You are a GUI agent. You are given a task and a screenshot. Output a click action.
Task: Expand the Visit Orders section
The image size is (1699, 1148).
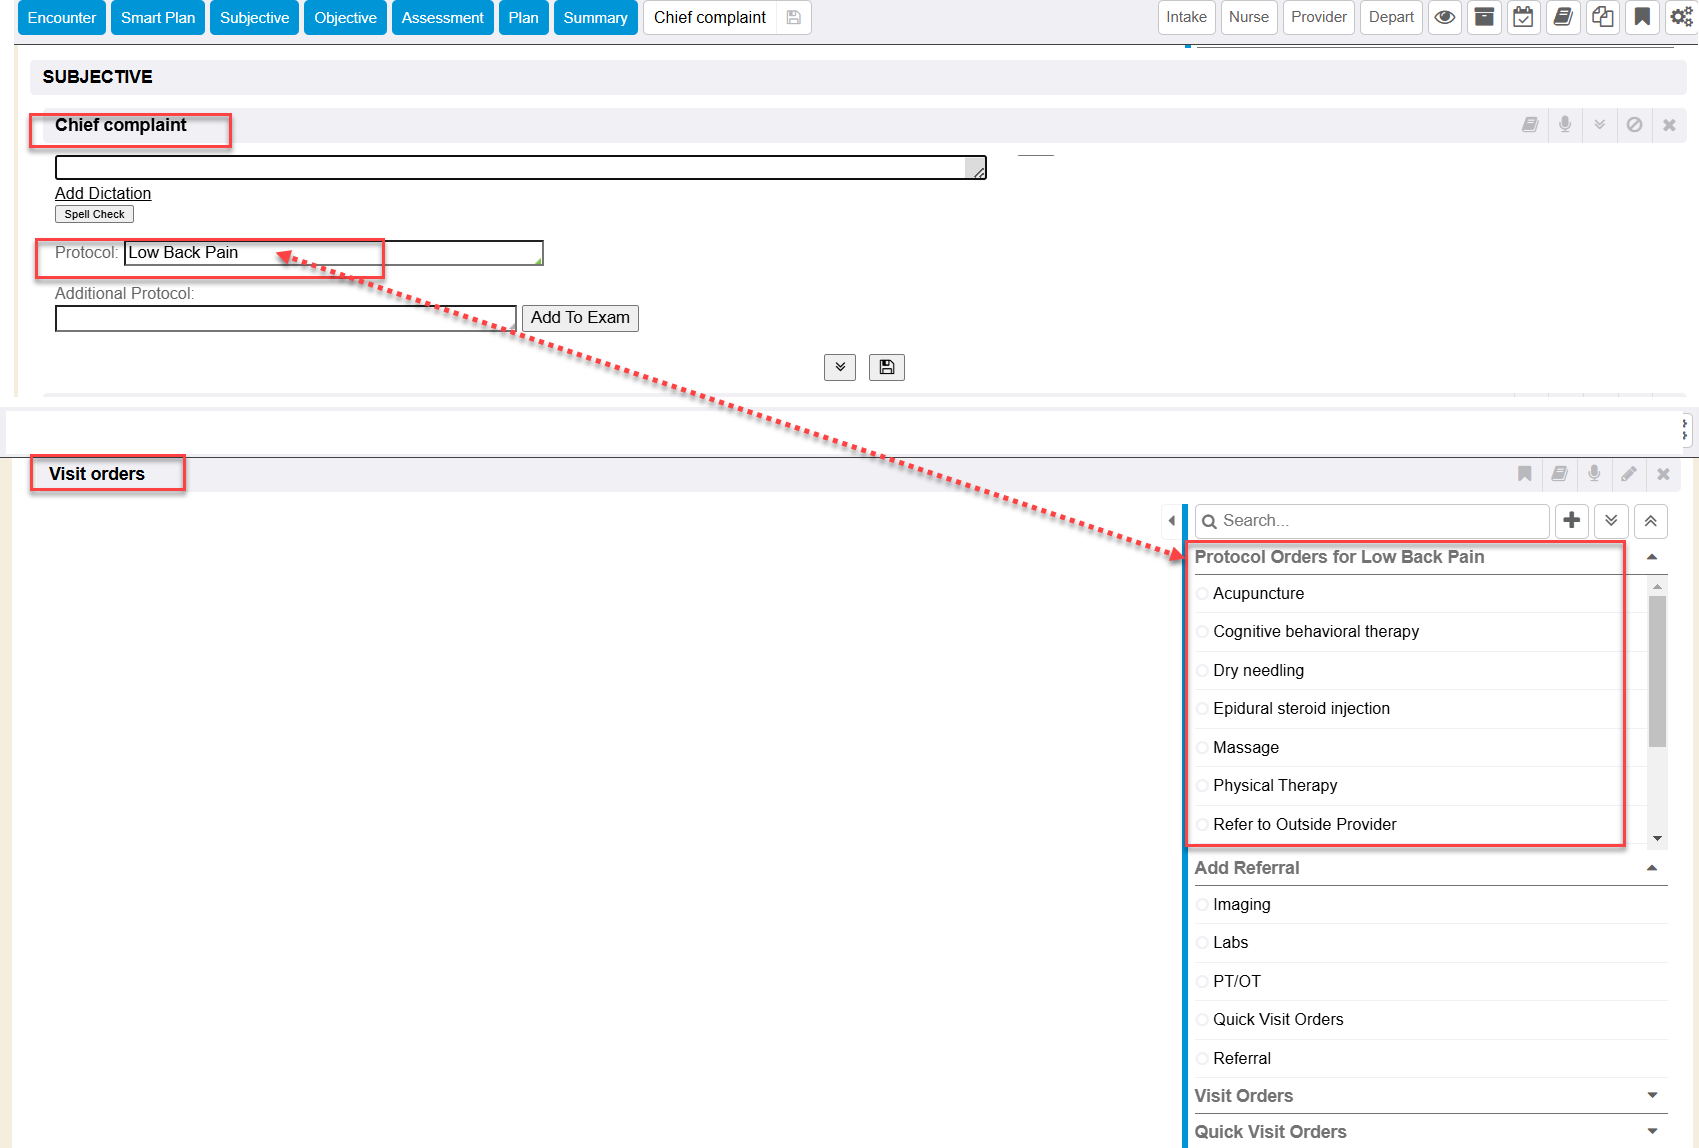point(1652,1096)
